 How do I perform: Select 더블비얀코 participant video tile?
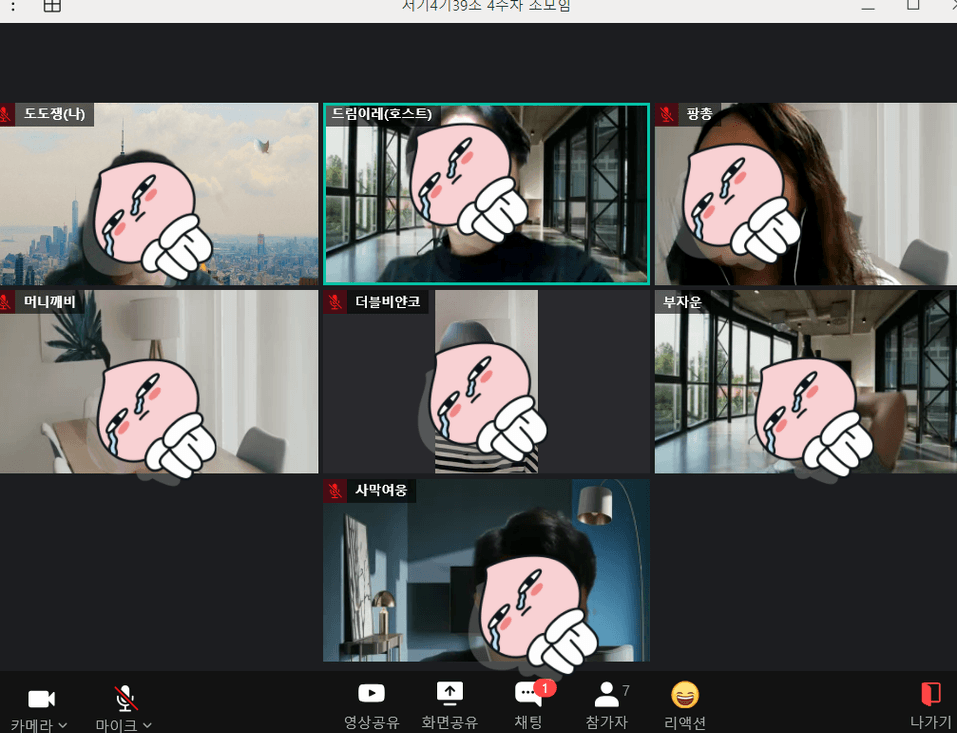tap(486, 381)
